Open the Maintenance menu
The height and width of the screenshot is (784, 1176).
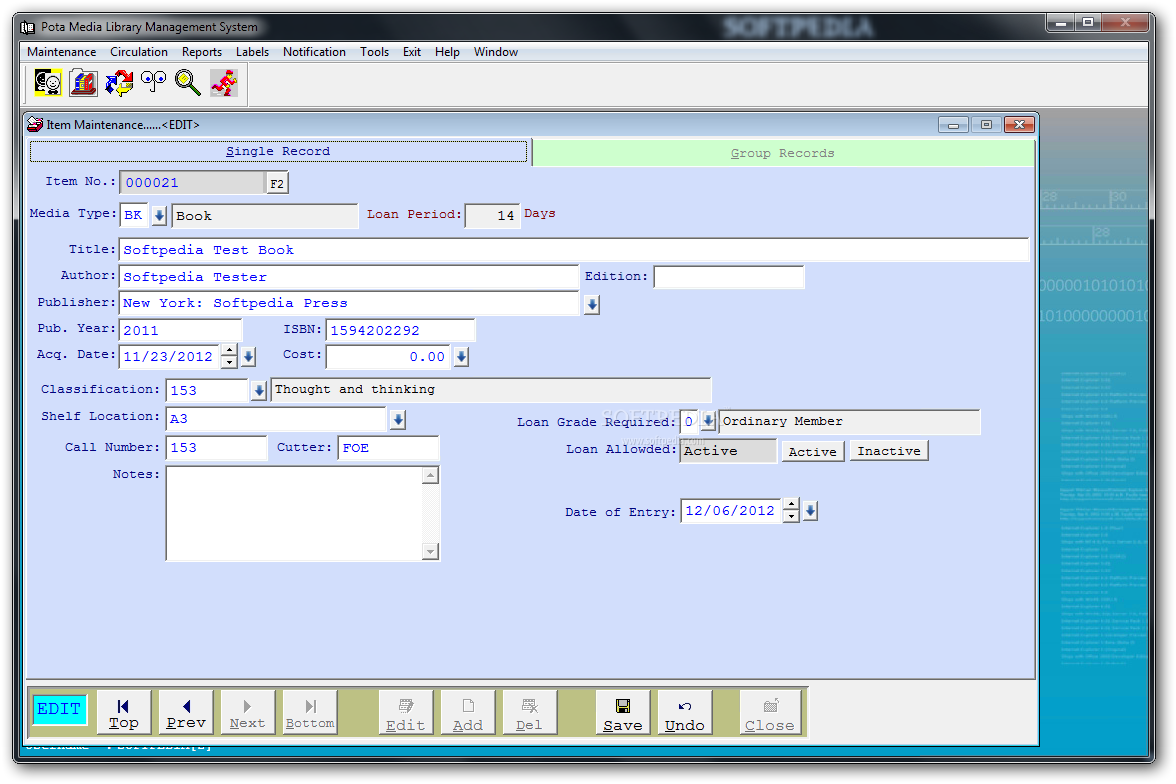(x=62, y=52)
